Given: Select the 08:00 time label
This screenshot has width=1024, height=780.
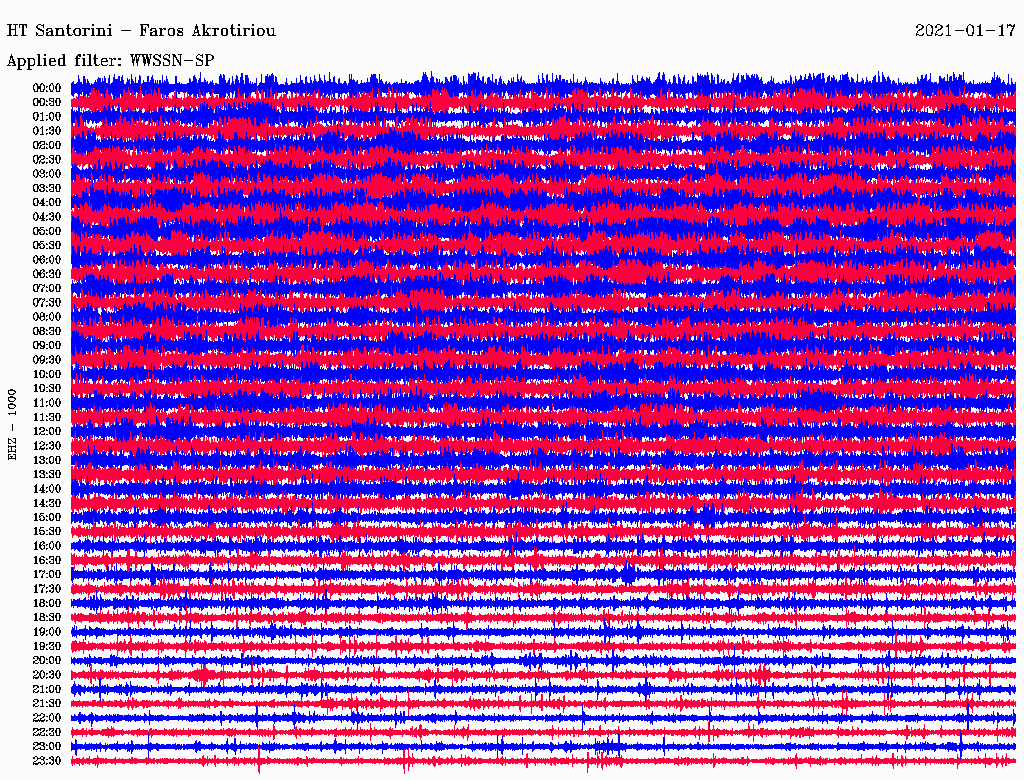Looking at the screenshot, I should pos(47,317).
